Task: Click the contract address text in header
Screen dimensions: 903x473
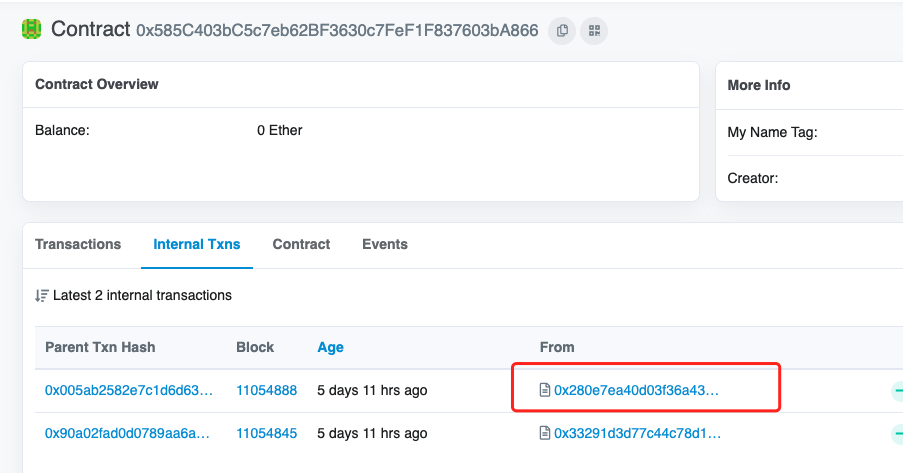Action: point(337,31)
